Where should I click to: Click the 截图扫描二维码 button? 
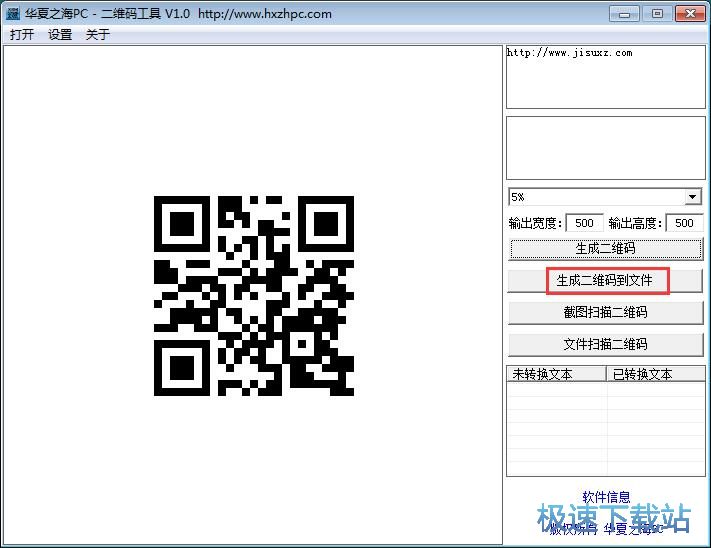point(605,313)
